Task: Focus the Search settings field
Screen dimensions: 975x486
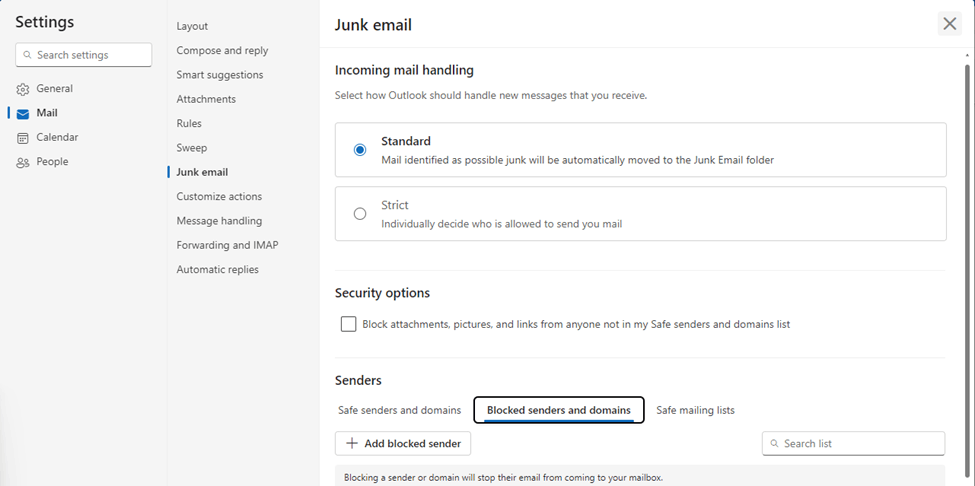Action: point(83,55)
